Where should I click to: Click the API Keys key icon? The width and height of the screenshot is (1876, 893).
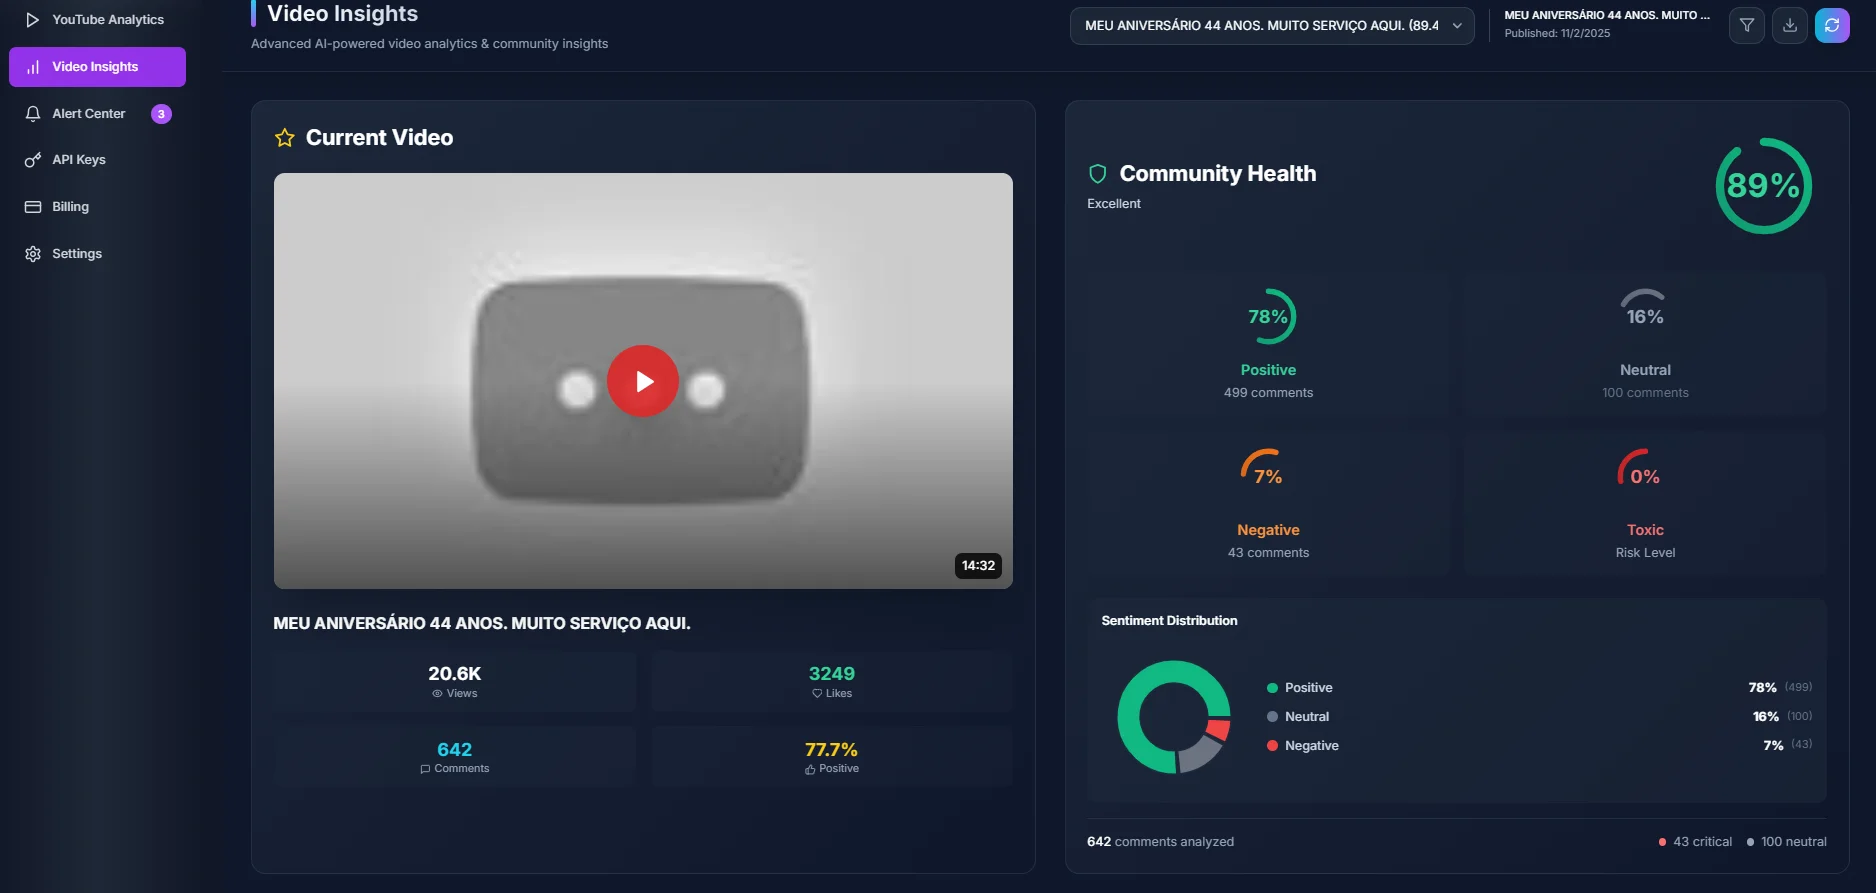pyautogui.click(x=33, y=160)
